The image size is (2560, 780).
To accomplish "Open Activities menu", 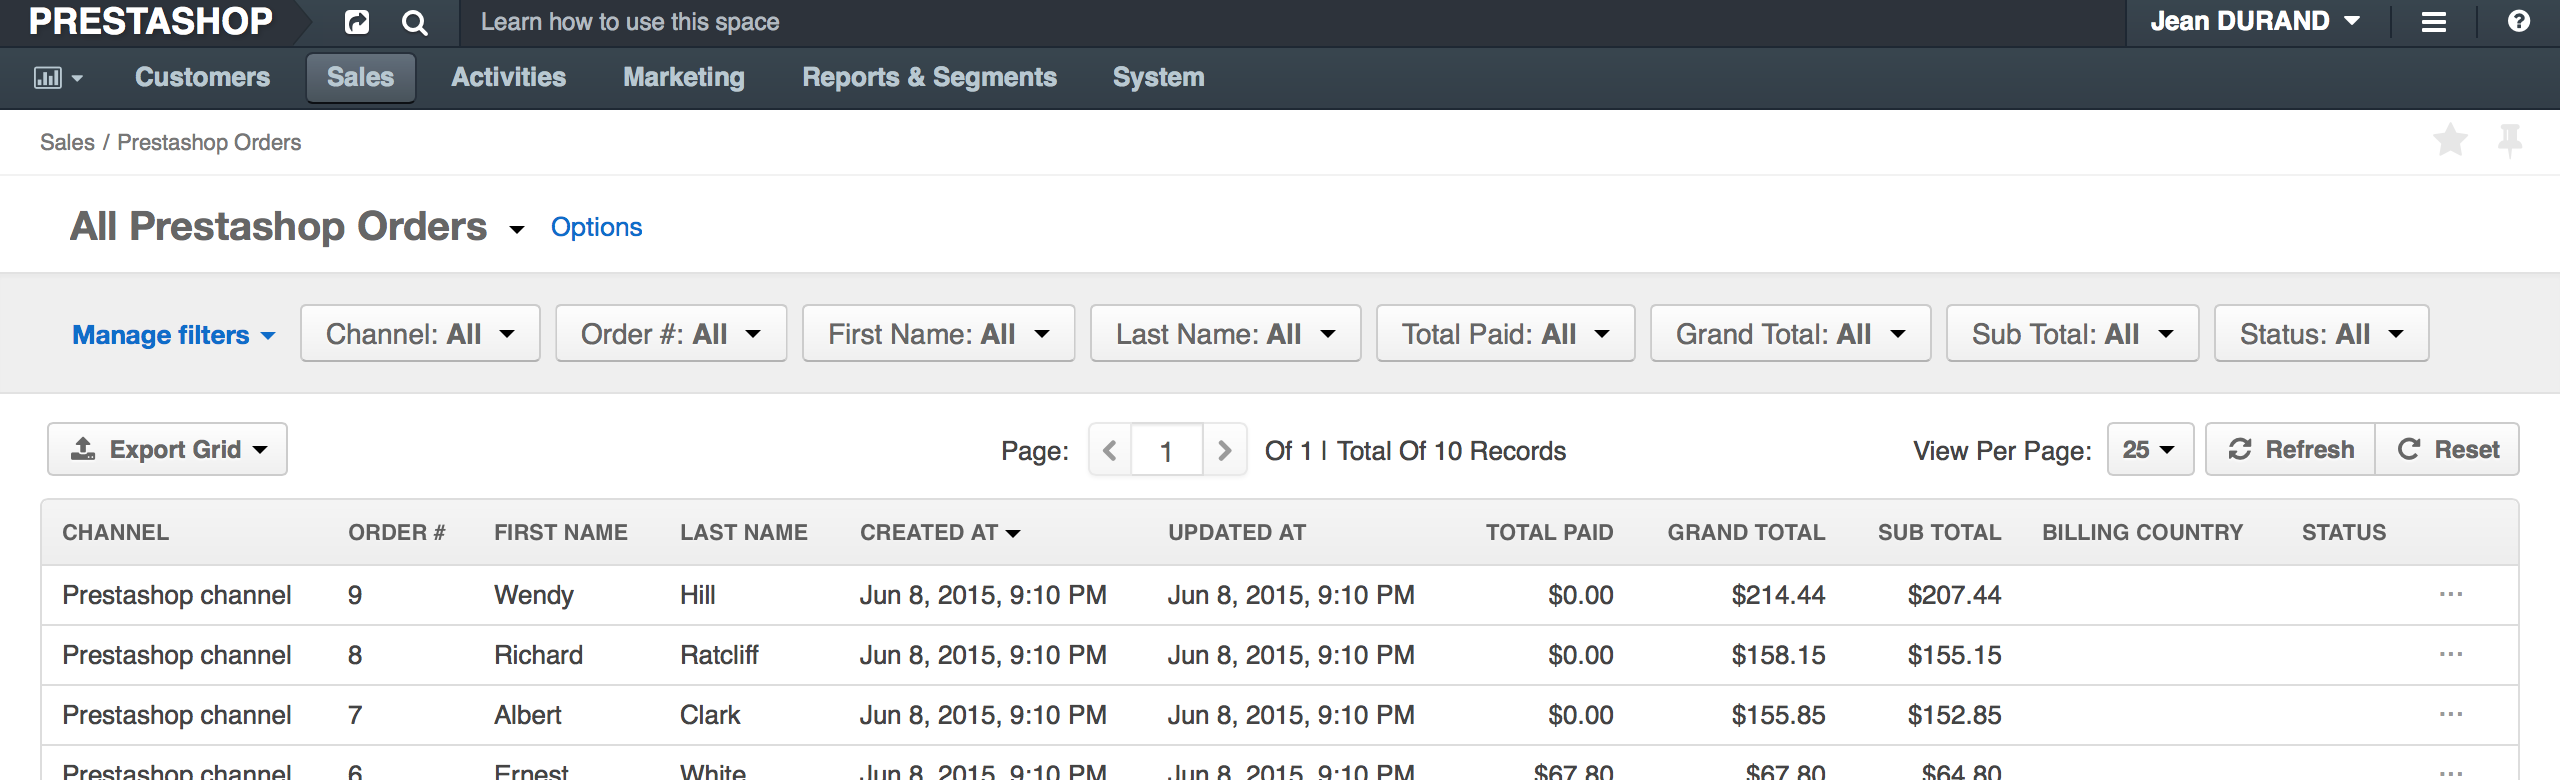I will (508, 77).
